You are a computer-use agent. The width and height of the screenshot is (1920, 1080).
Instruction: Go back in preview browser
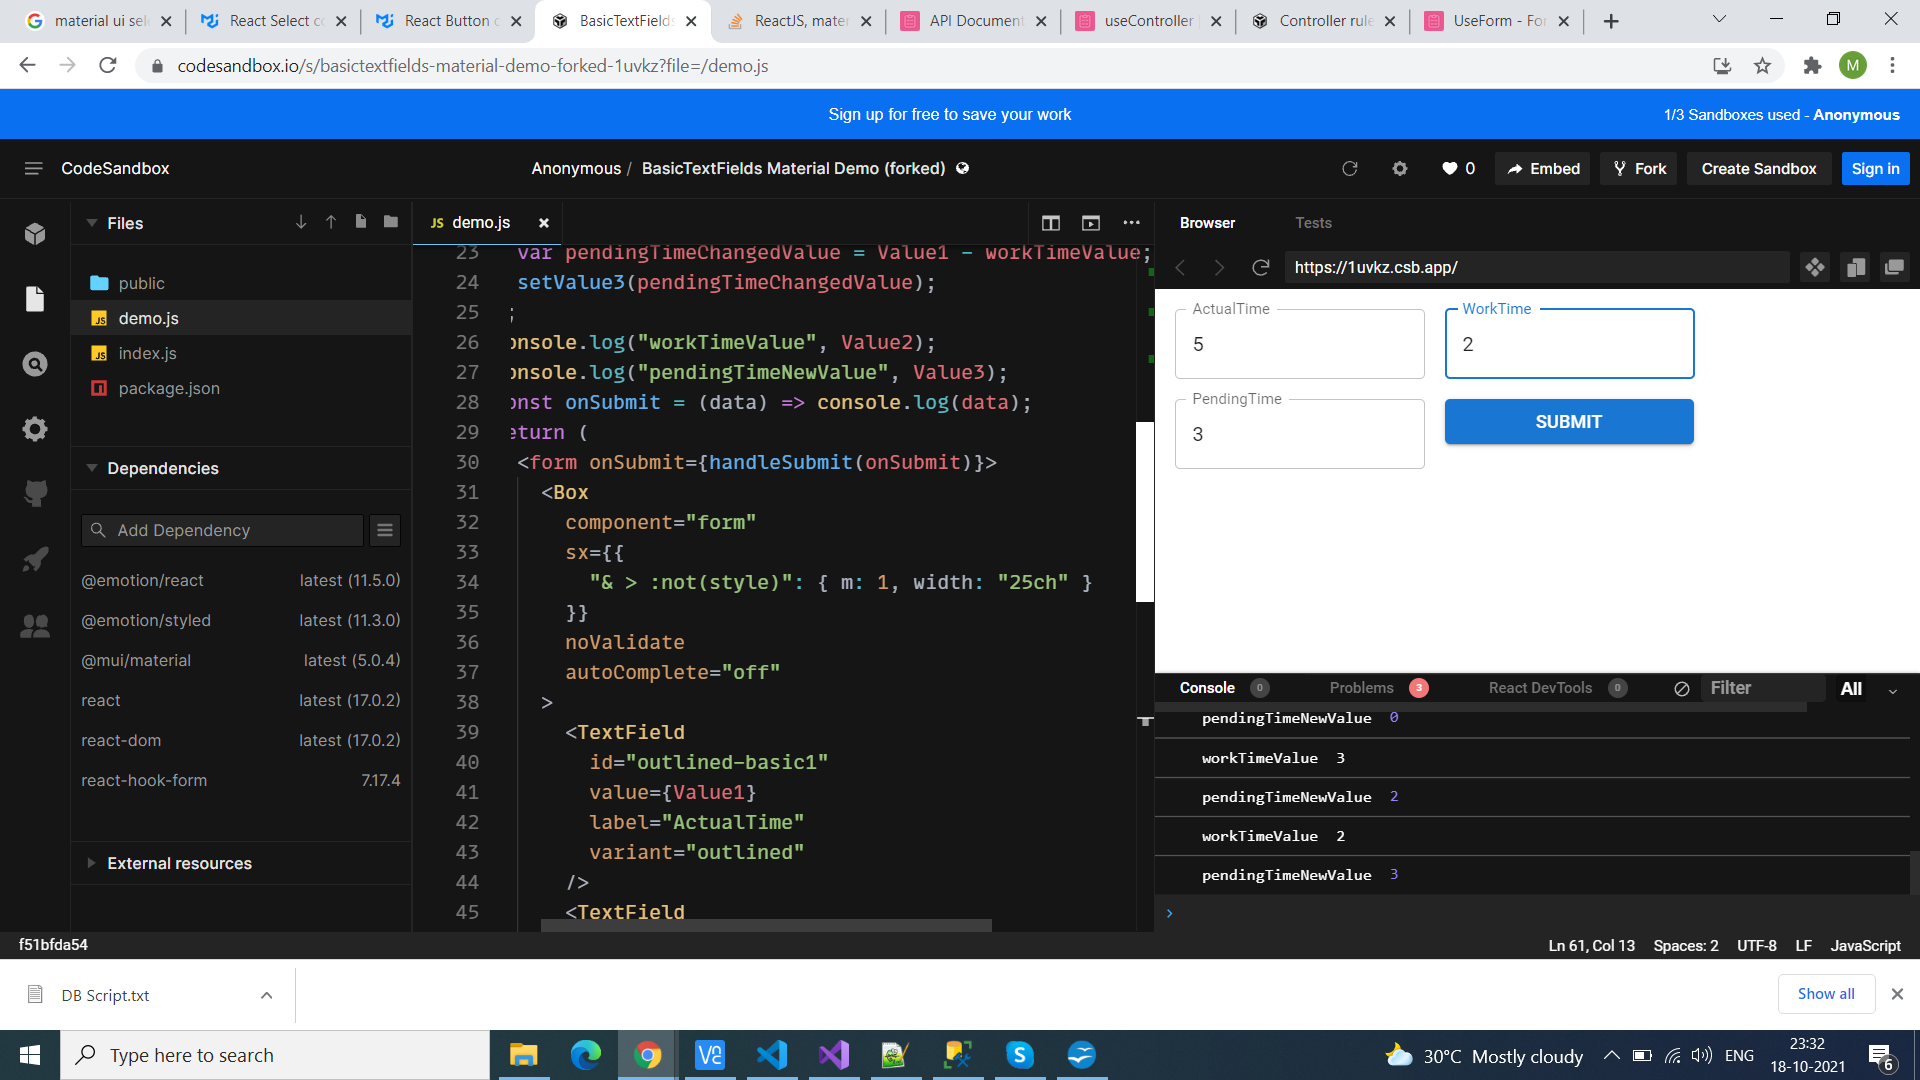point(1180,267)
